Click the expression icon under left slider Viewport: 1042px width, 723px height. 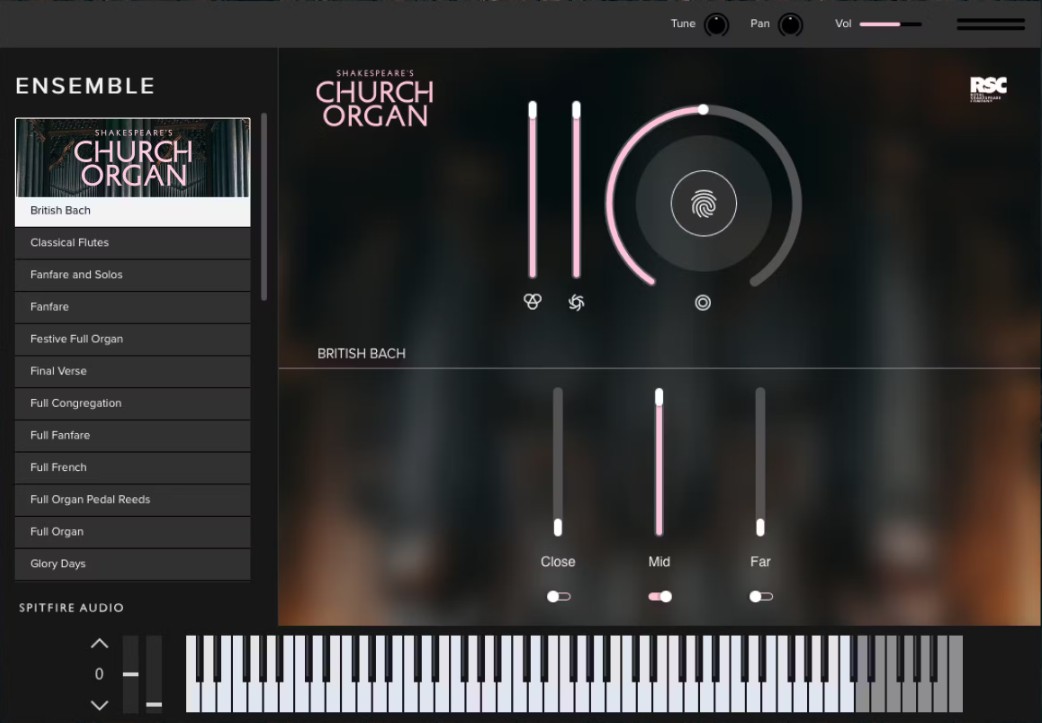tap(532, 302)
